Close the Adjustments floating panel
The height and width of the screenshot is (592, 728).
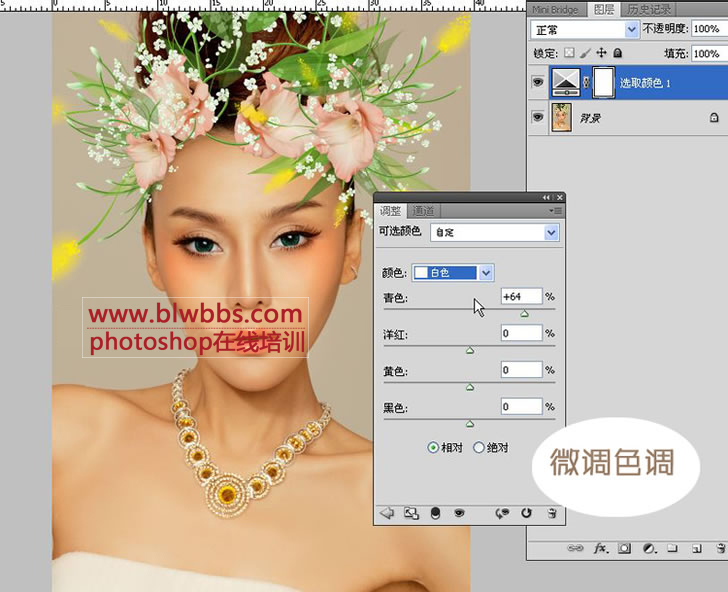(560, 197)
